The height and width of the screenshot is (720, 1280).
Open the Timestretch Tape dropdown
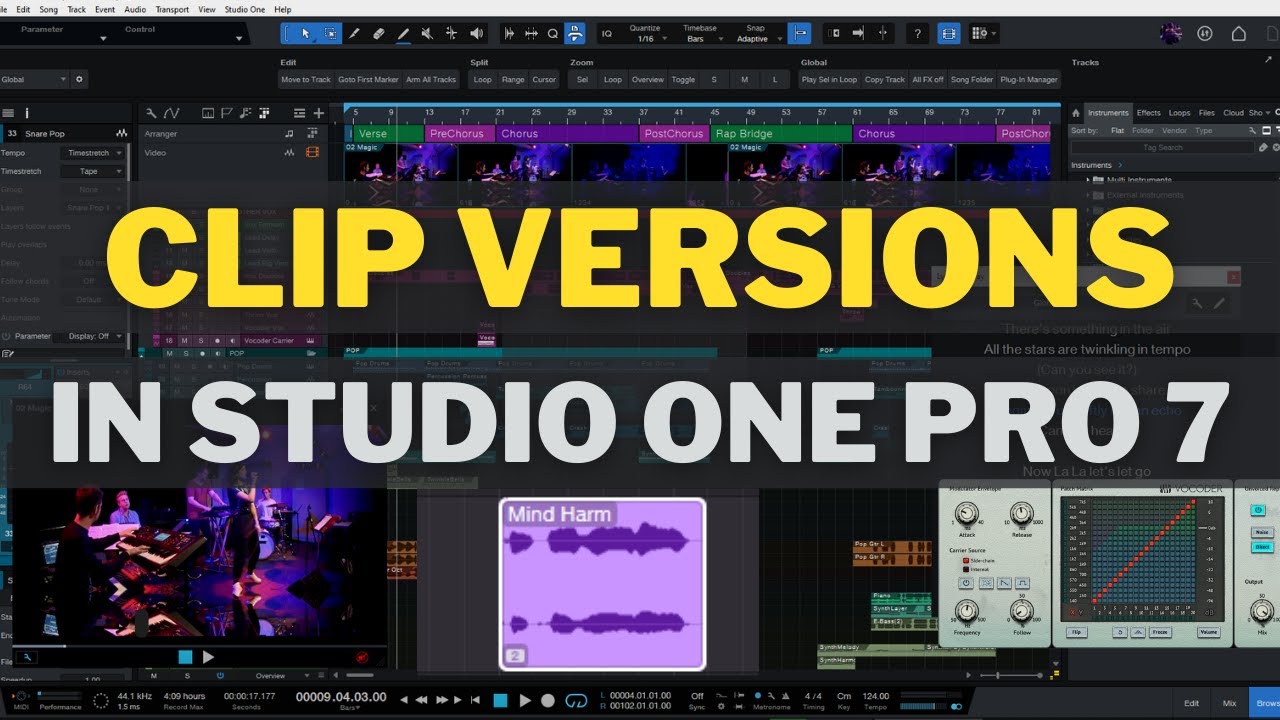point(92,171)
